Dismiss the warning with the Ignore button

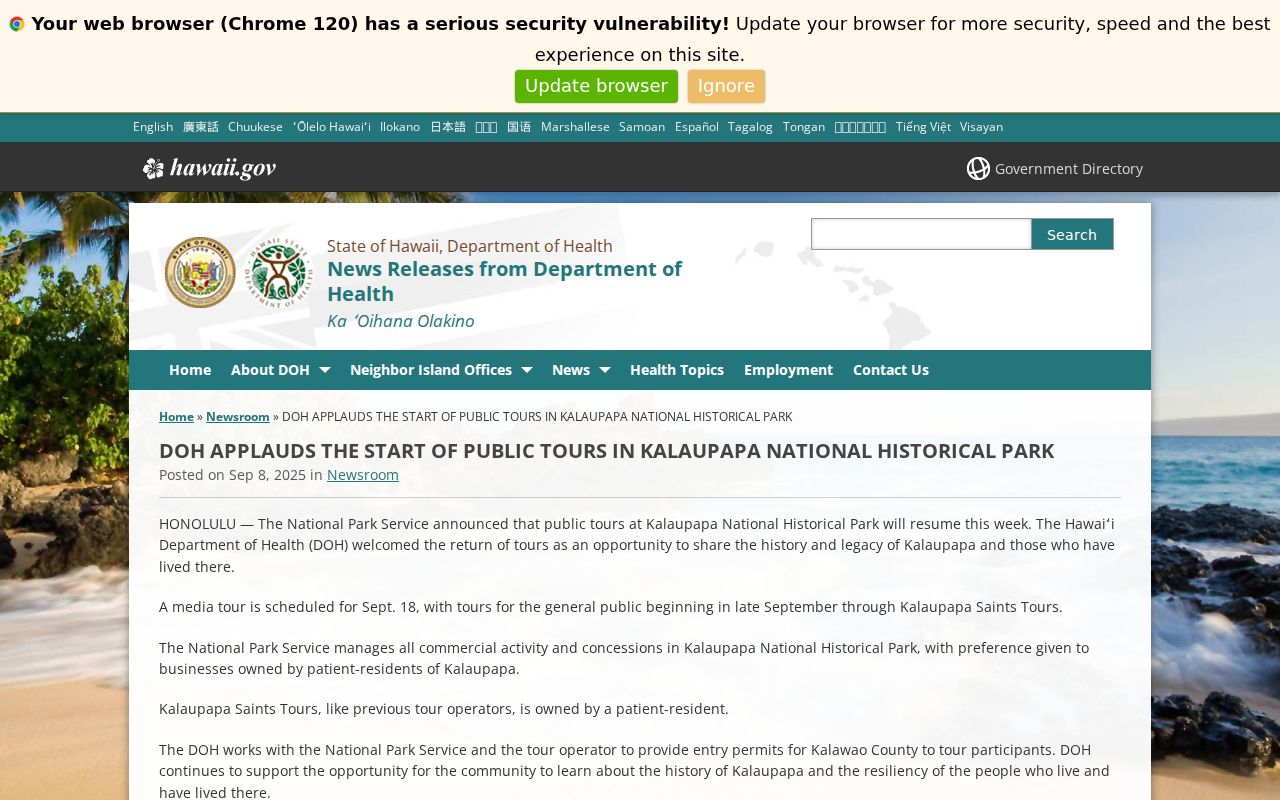click(726, 86)
